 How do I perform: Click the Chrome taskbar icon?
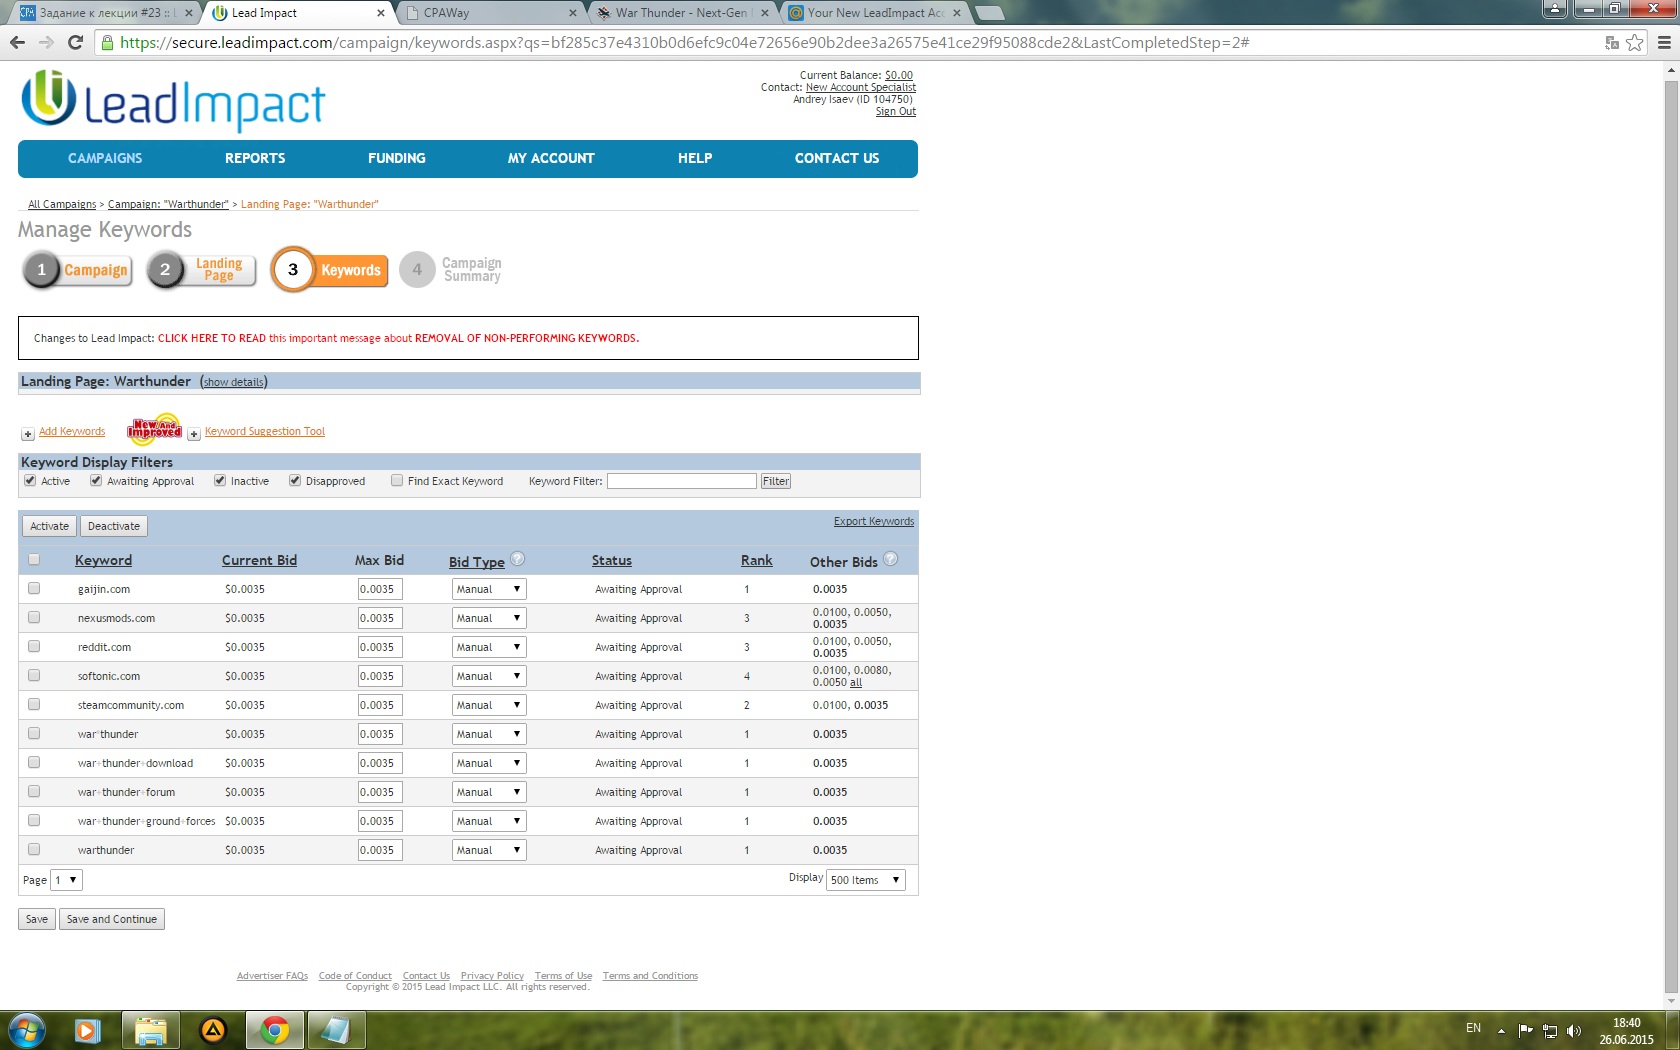tap(275, 1030)
